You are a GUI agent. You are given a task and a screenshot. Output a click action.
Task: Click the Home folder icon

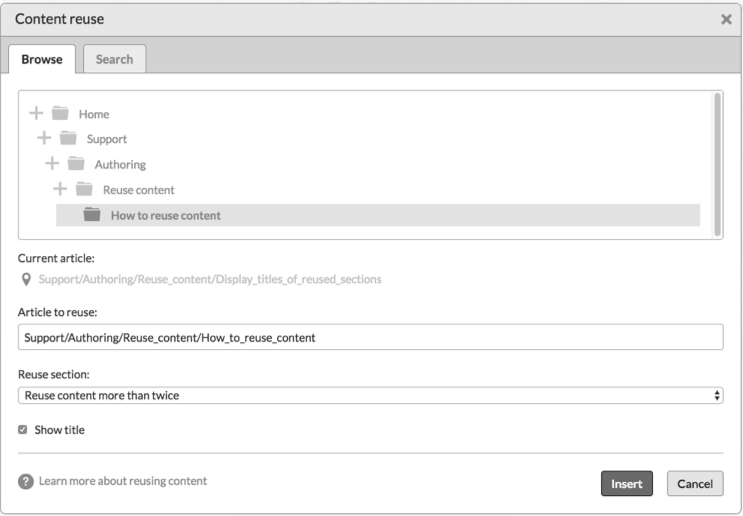pyautogui.click(x=61, y=114)
